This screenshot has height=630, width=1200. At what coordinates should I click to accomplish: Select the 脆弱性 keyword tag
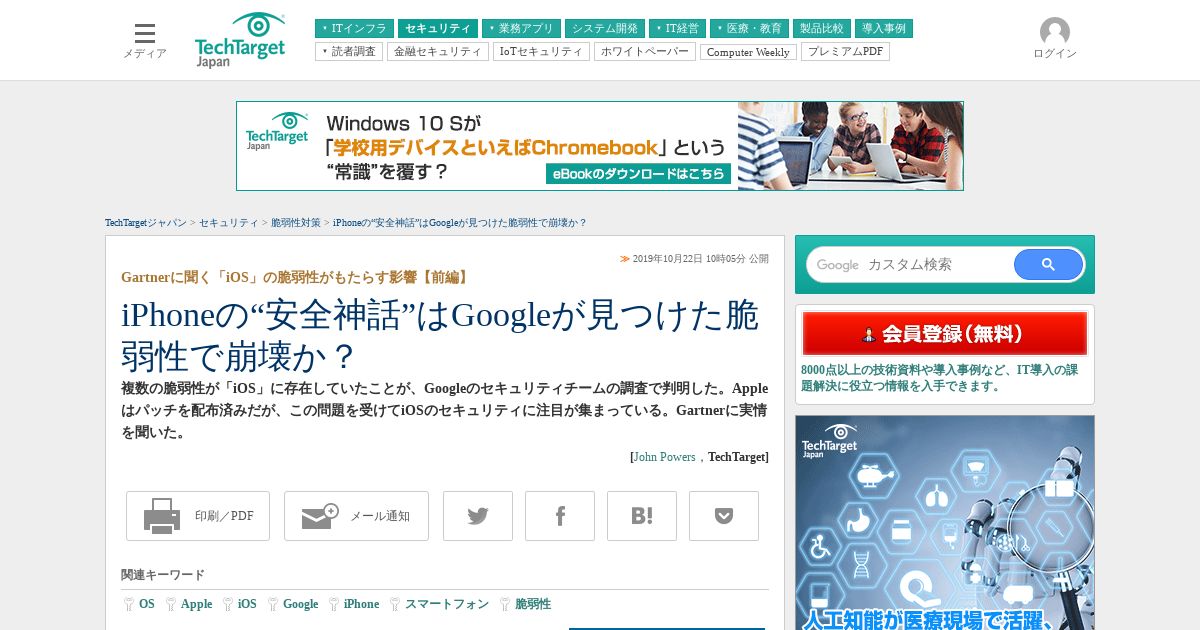pos(532,604)
